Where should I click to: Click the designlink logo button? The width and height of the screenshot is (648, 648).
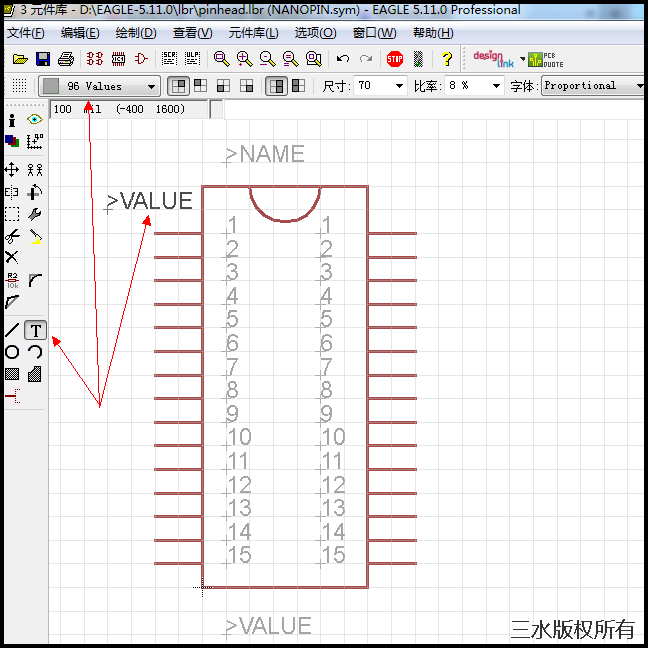pyautogui.click(x=494, y=59)
